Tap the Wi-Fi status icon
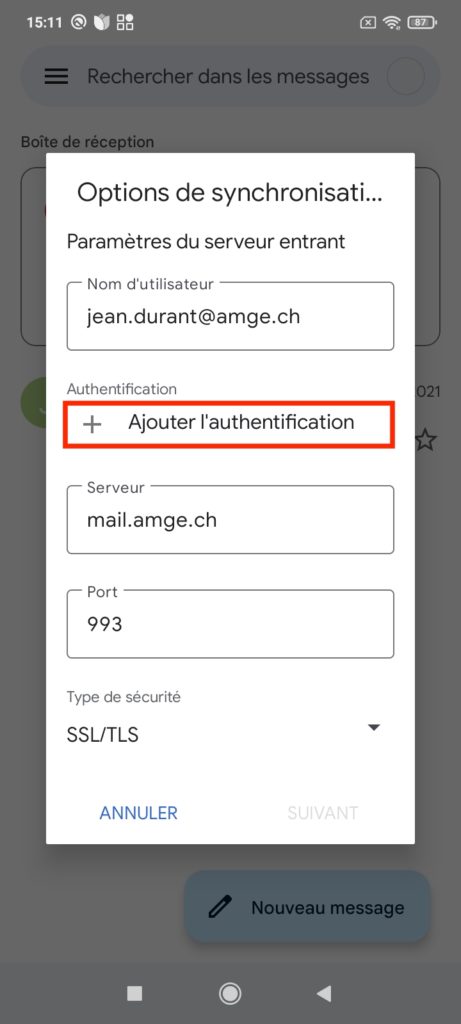This screenshot has width=461, height=1024. pos(392,22)
